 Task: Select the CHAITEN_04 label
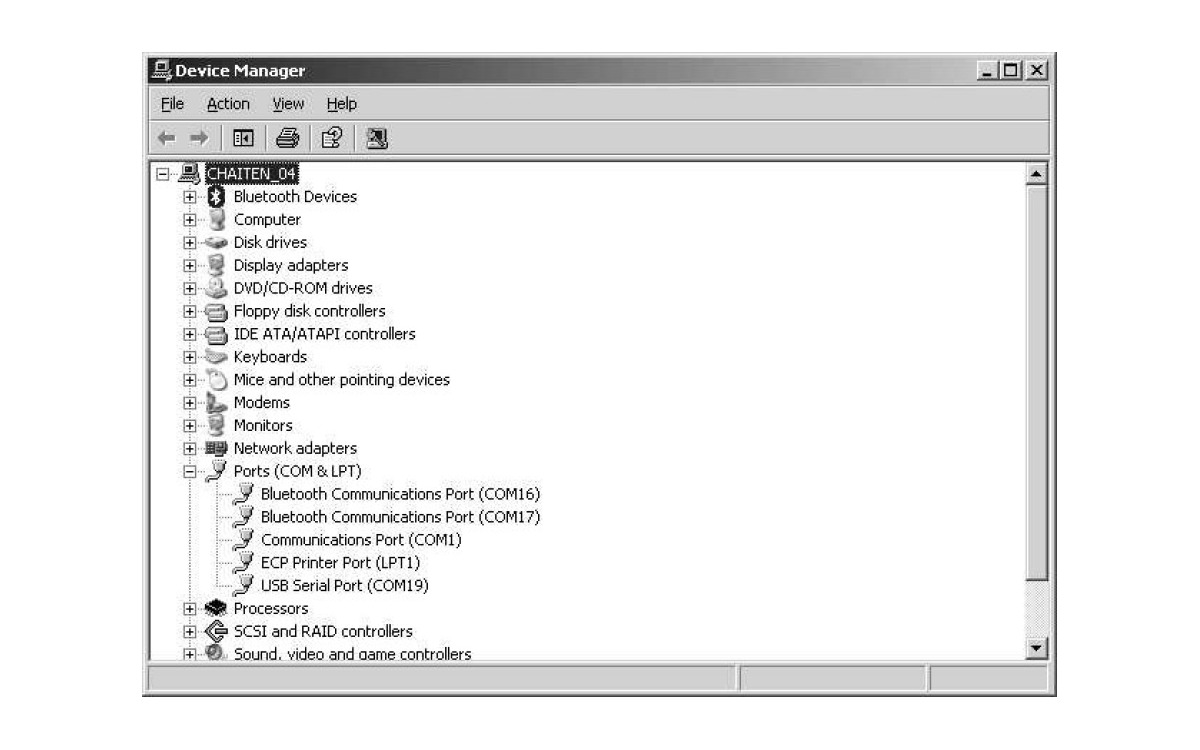click(x=251, y=174)
